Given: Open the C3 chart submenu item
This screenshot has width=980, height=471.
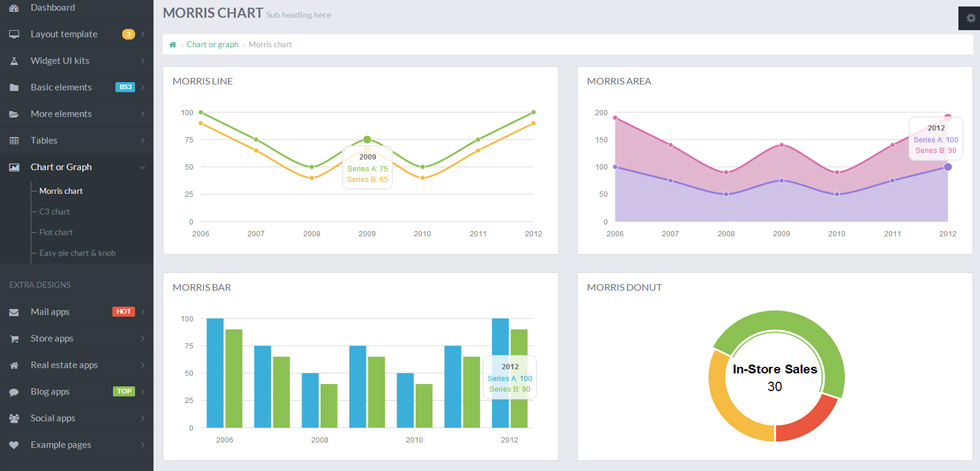Looking at the screenshot, I should point(54,212).
